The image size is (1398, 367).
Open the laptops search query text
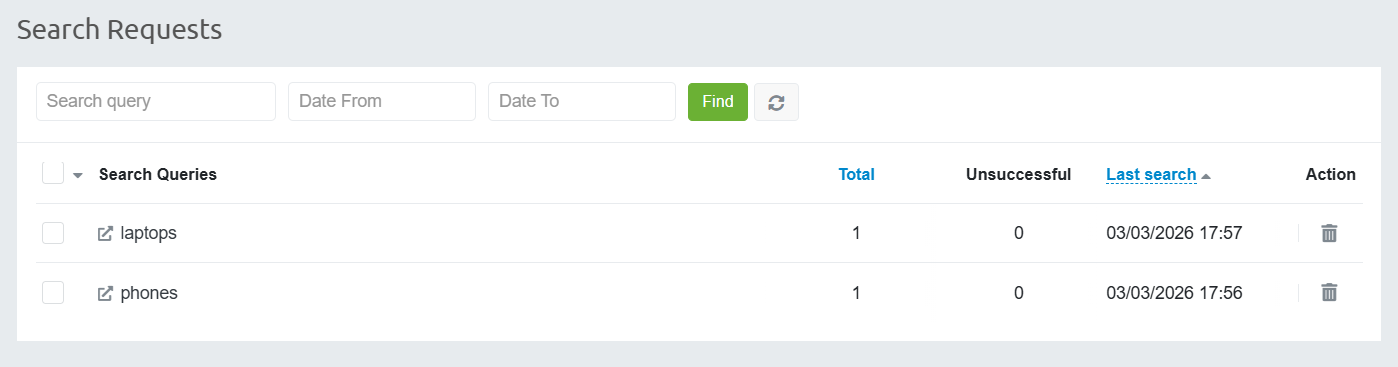(x=148, y=233)
